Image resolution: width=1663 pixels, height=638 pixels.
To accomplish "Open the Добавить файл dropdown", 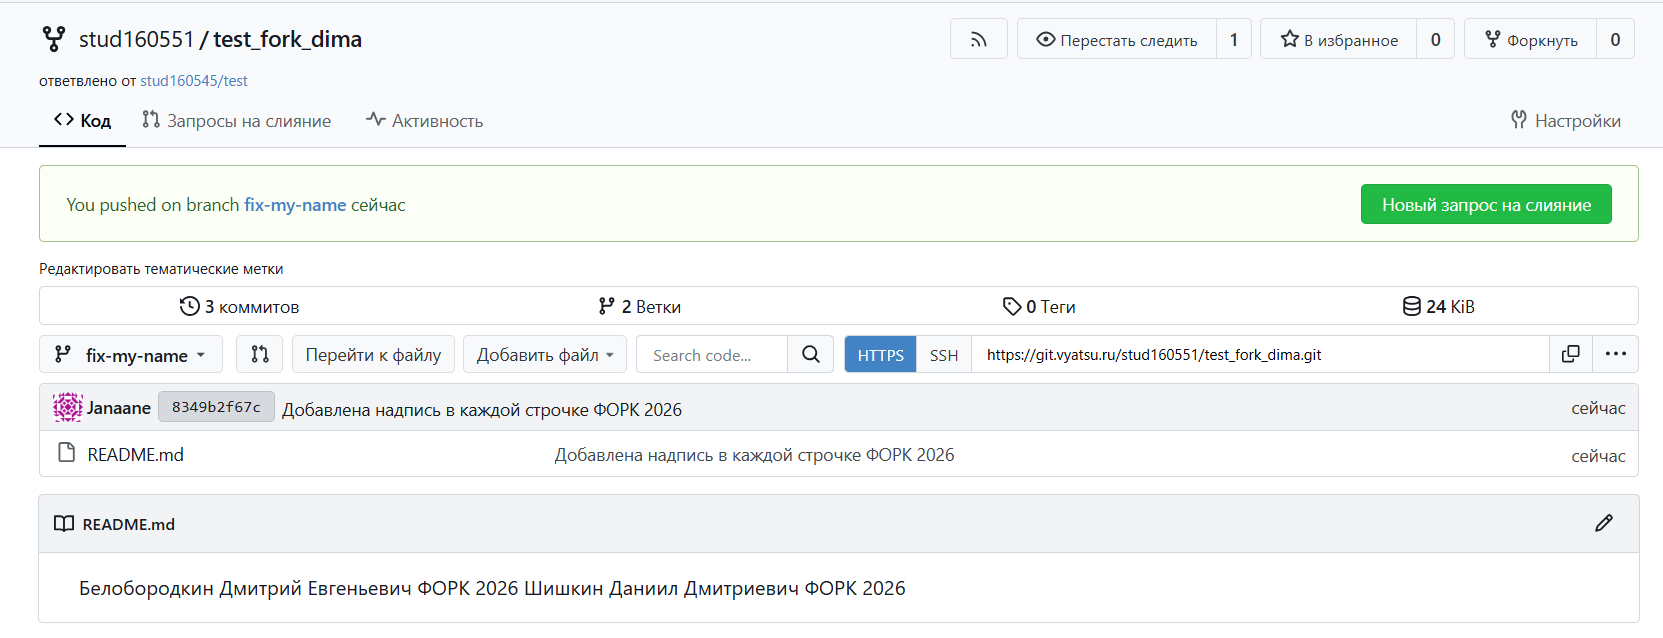I will click(544, 355).
